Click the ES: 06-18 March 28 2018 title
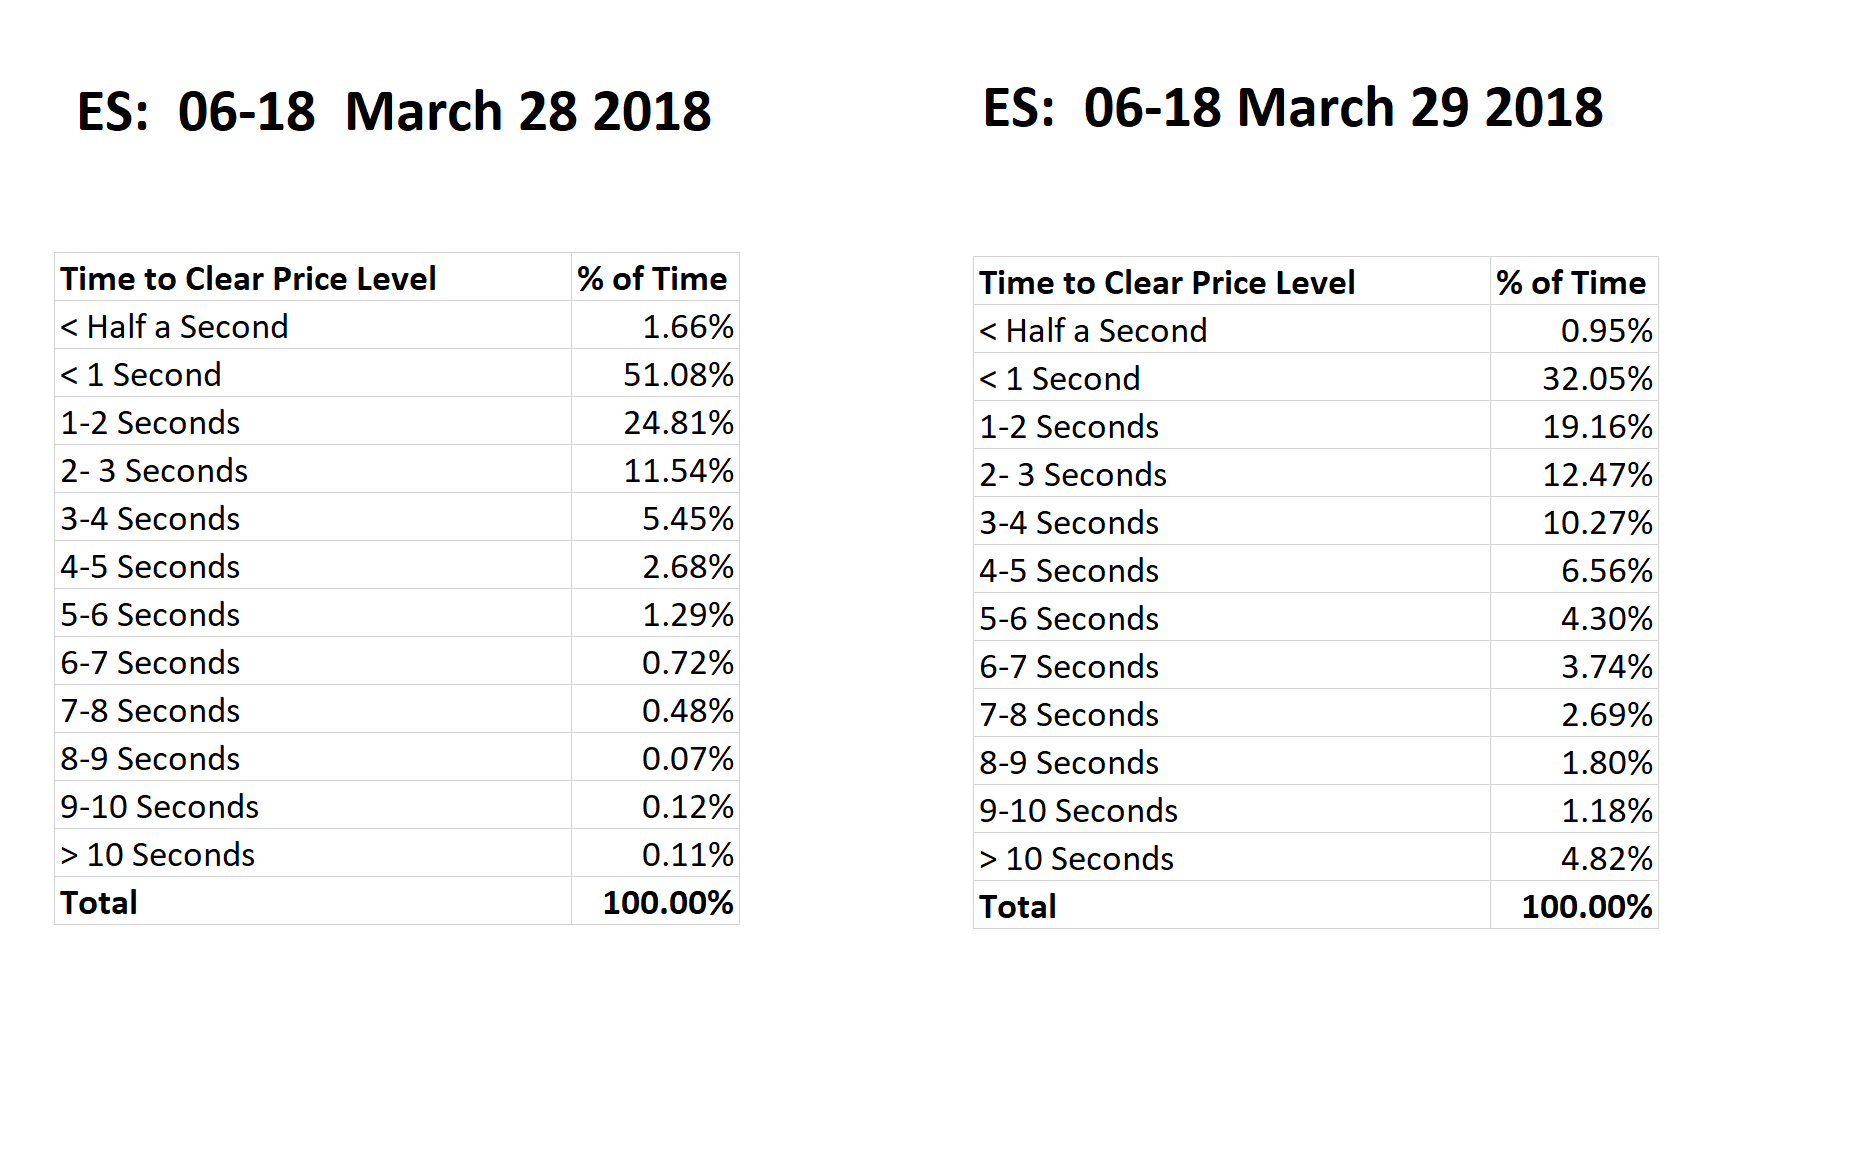Viewport: 1864px width, 1174px height. (x=394, y=111)
